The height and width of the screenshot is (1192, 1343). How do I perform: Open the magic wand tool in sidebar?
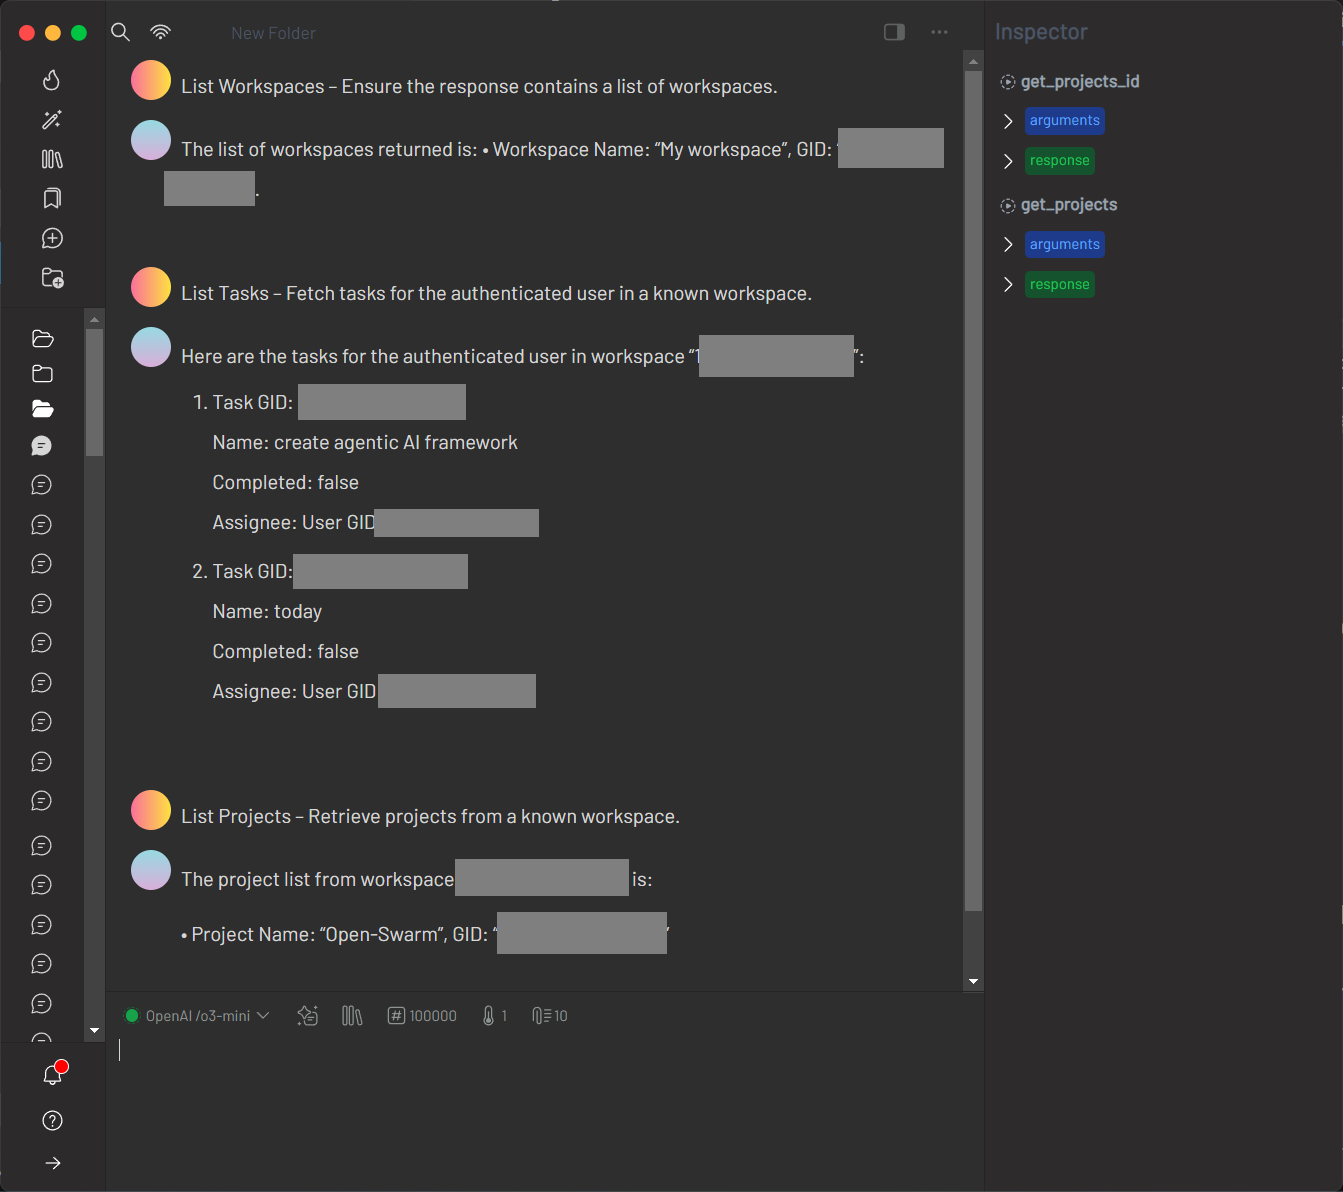52,120
